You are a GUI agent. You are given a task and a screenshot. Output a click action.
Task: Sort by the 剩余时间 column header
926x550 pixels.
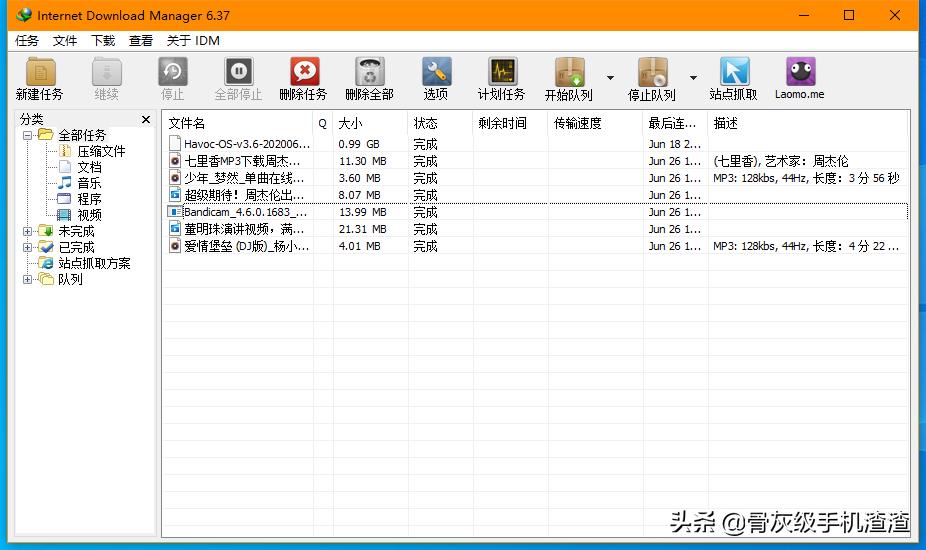[x=510, y=123]
